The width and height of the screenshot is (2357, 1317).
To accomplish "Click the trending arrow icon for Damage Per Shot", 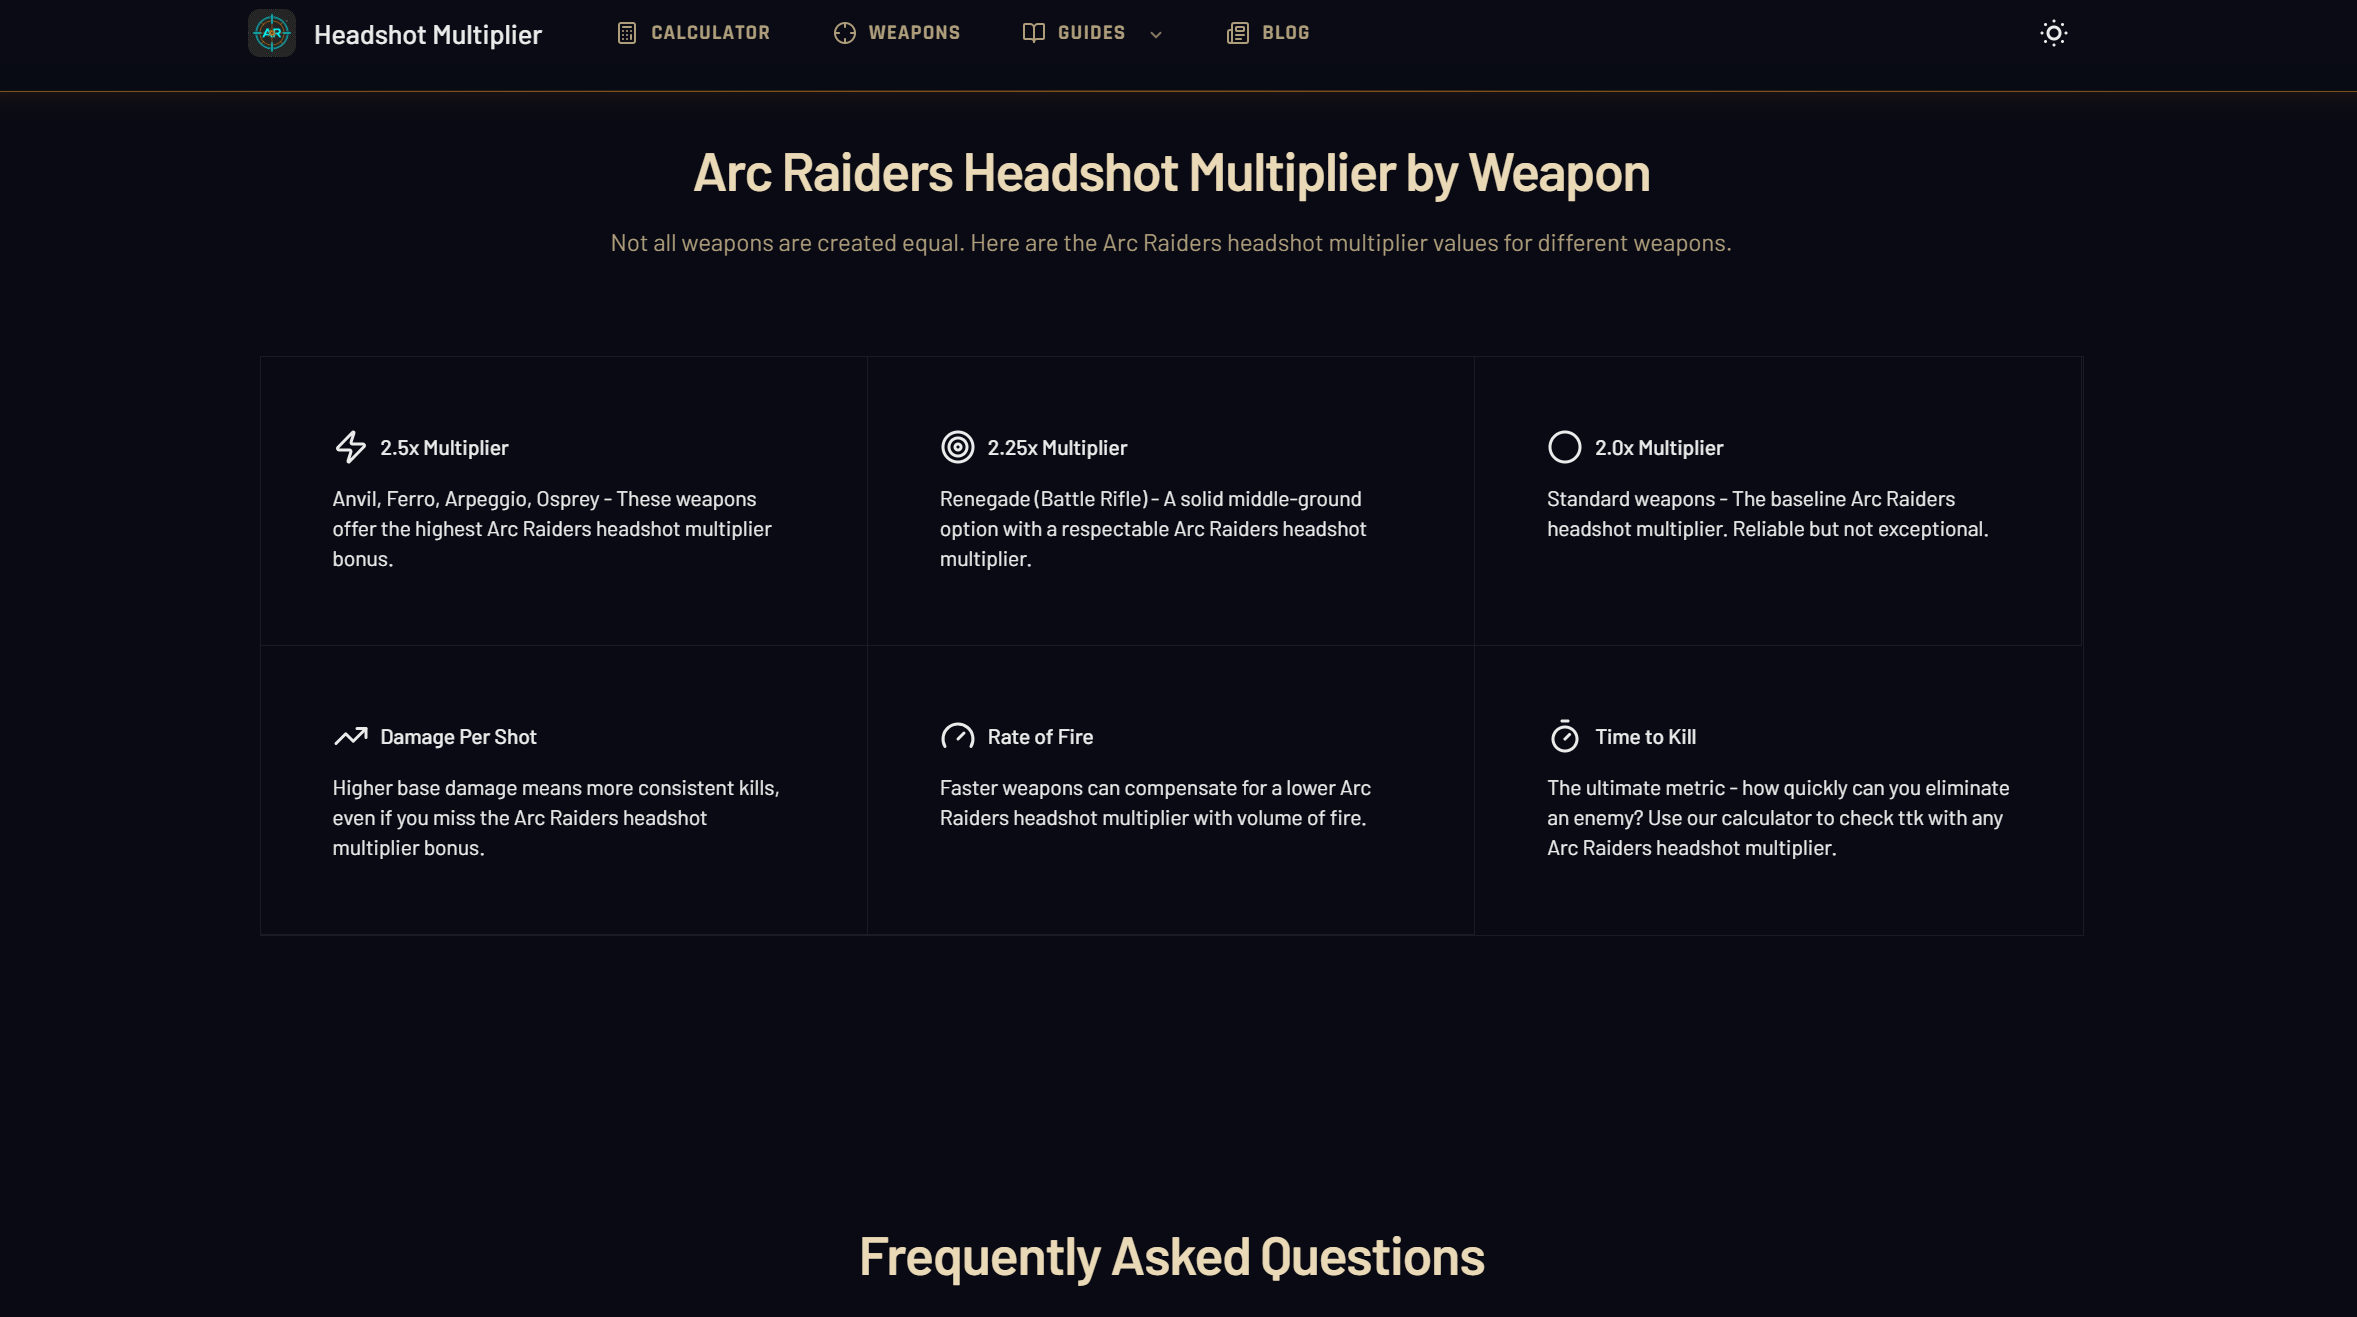I will (x=350, y=736).
